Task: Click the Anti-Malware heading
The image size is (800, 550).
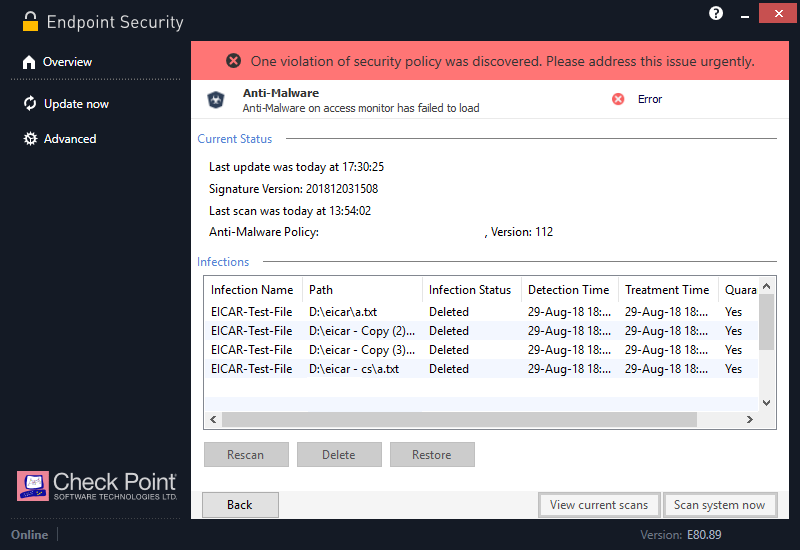Action: [x=281, y=93]
